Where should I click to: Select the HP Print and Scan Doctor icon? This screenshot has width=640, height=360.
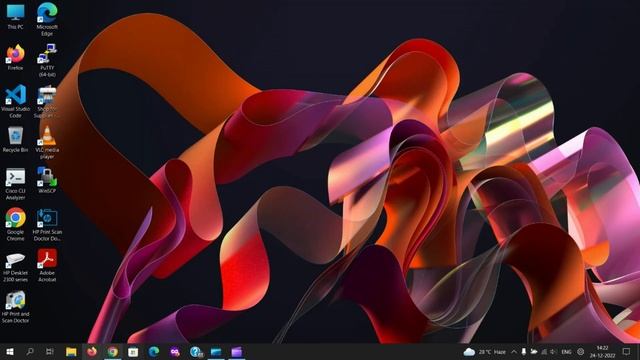click(x=16, y=307)
